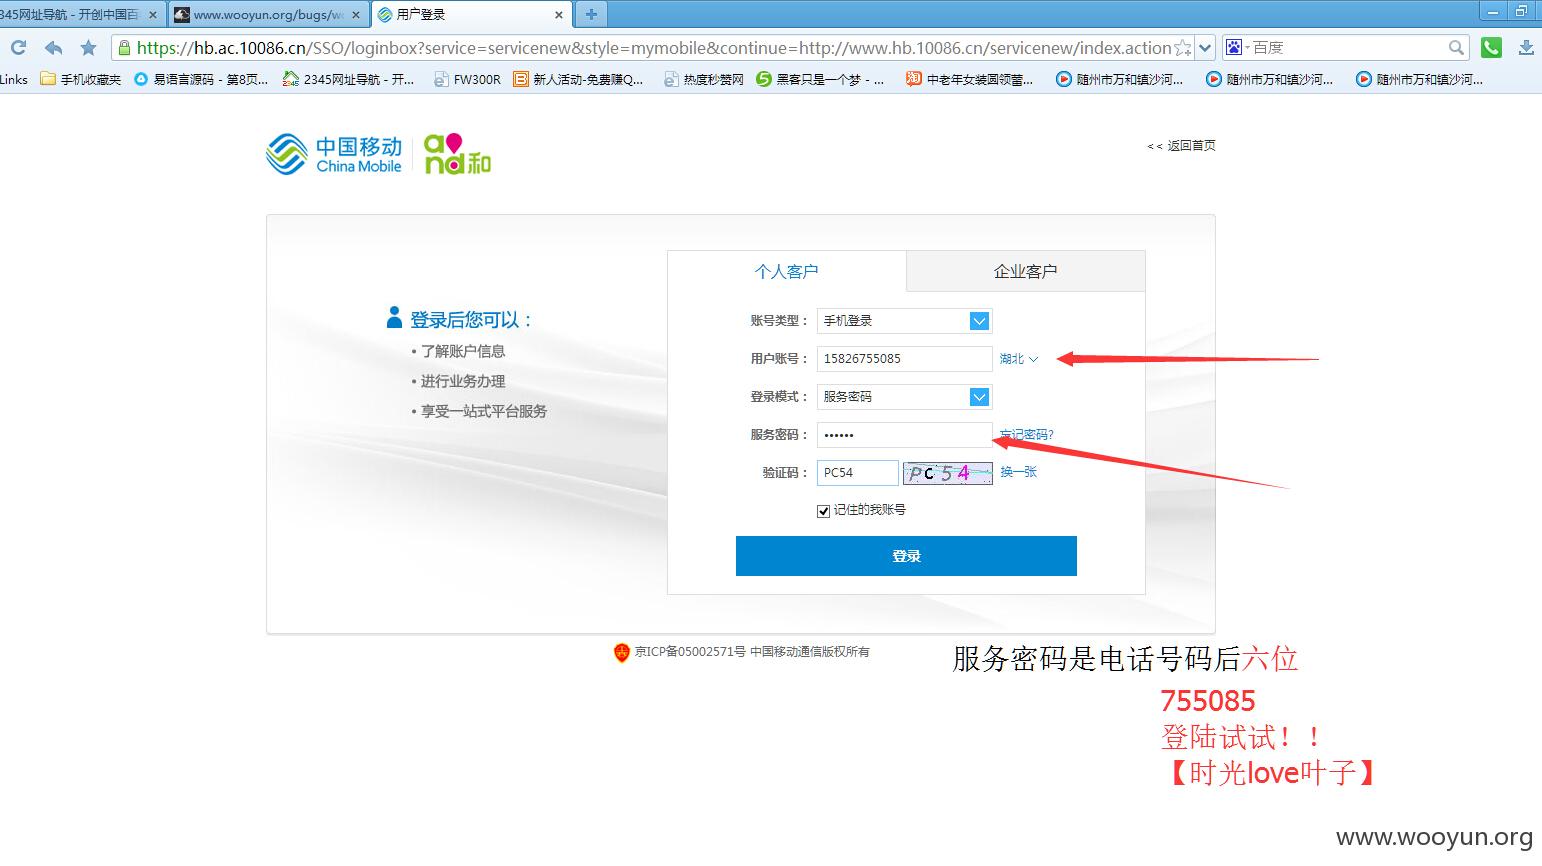Viewport: 1542px width, 866px height.
Task: Open the 新人活动-免费赚Q bookmark
Action: pyautogui.click(x=578, y=79)
